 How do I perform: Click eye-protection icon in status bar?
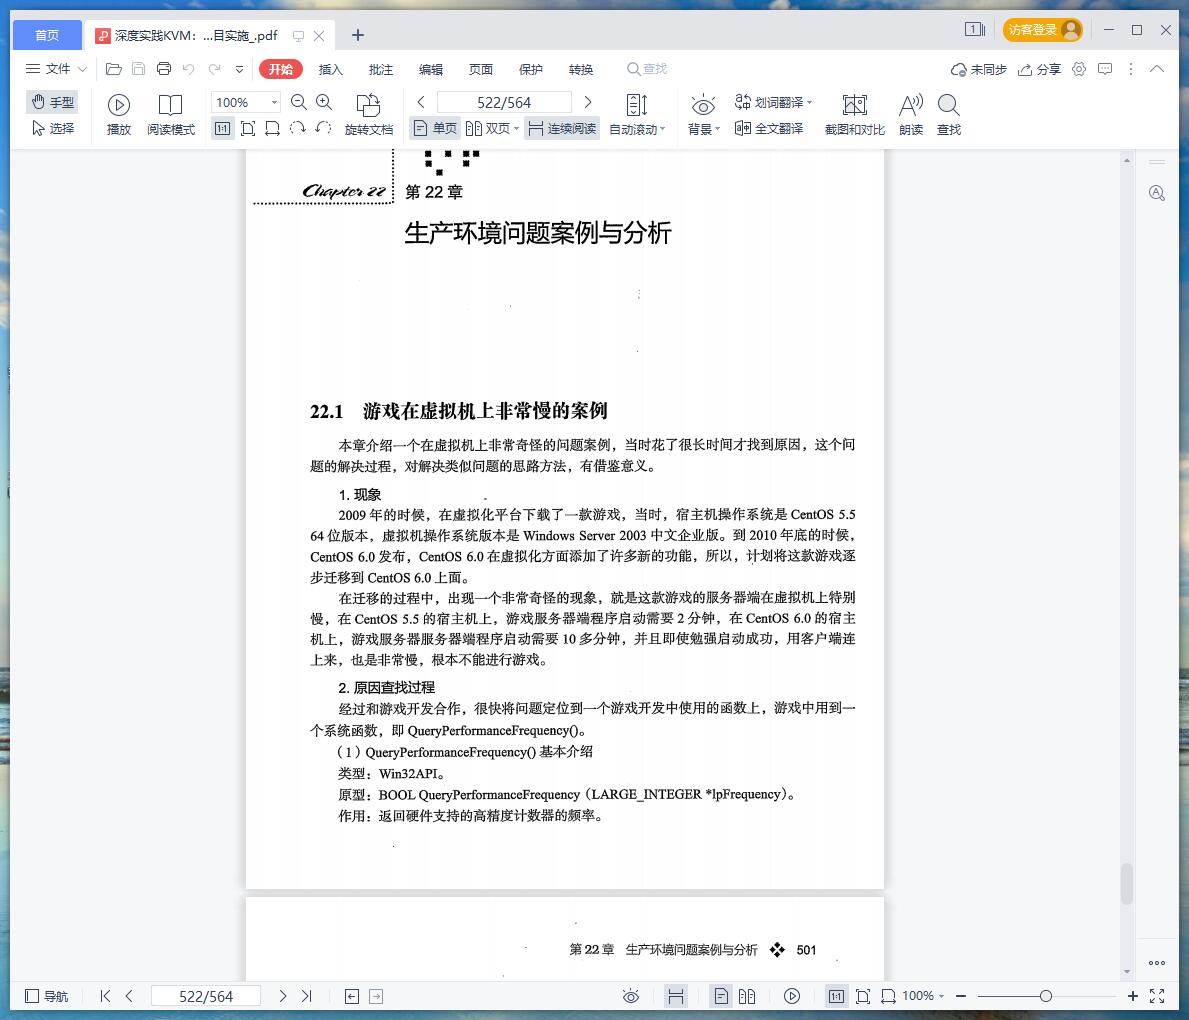pos(631,996)
